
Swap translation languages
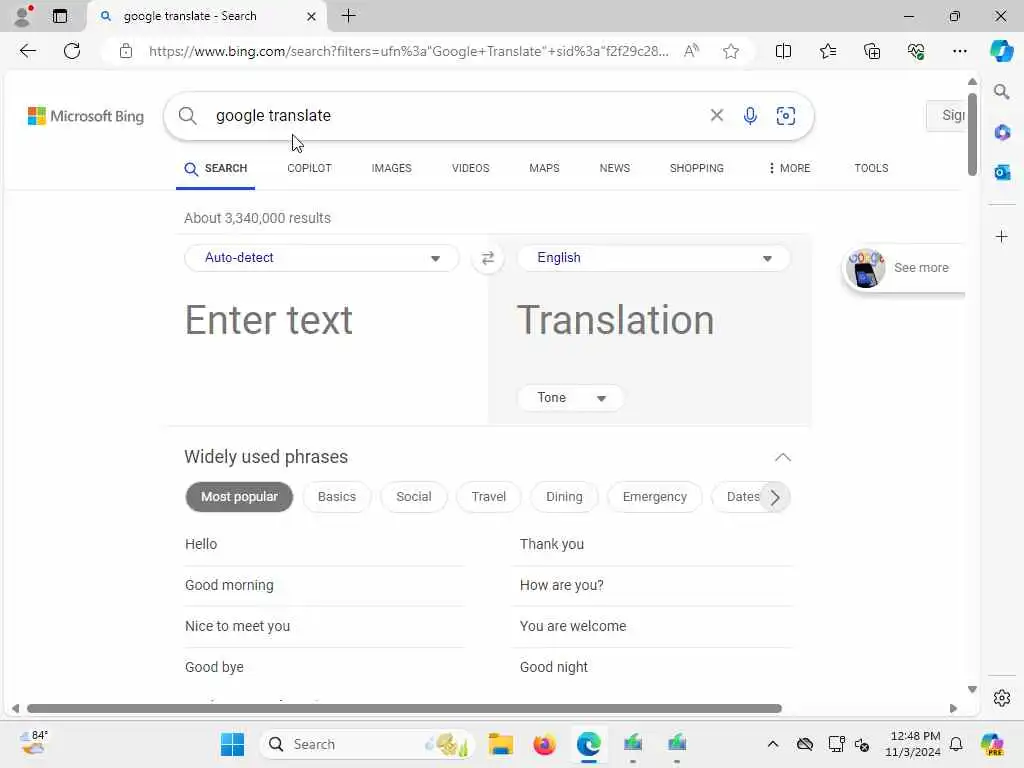pos(488,258)
